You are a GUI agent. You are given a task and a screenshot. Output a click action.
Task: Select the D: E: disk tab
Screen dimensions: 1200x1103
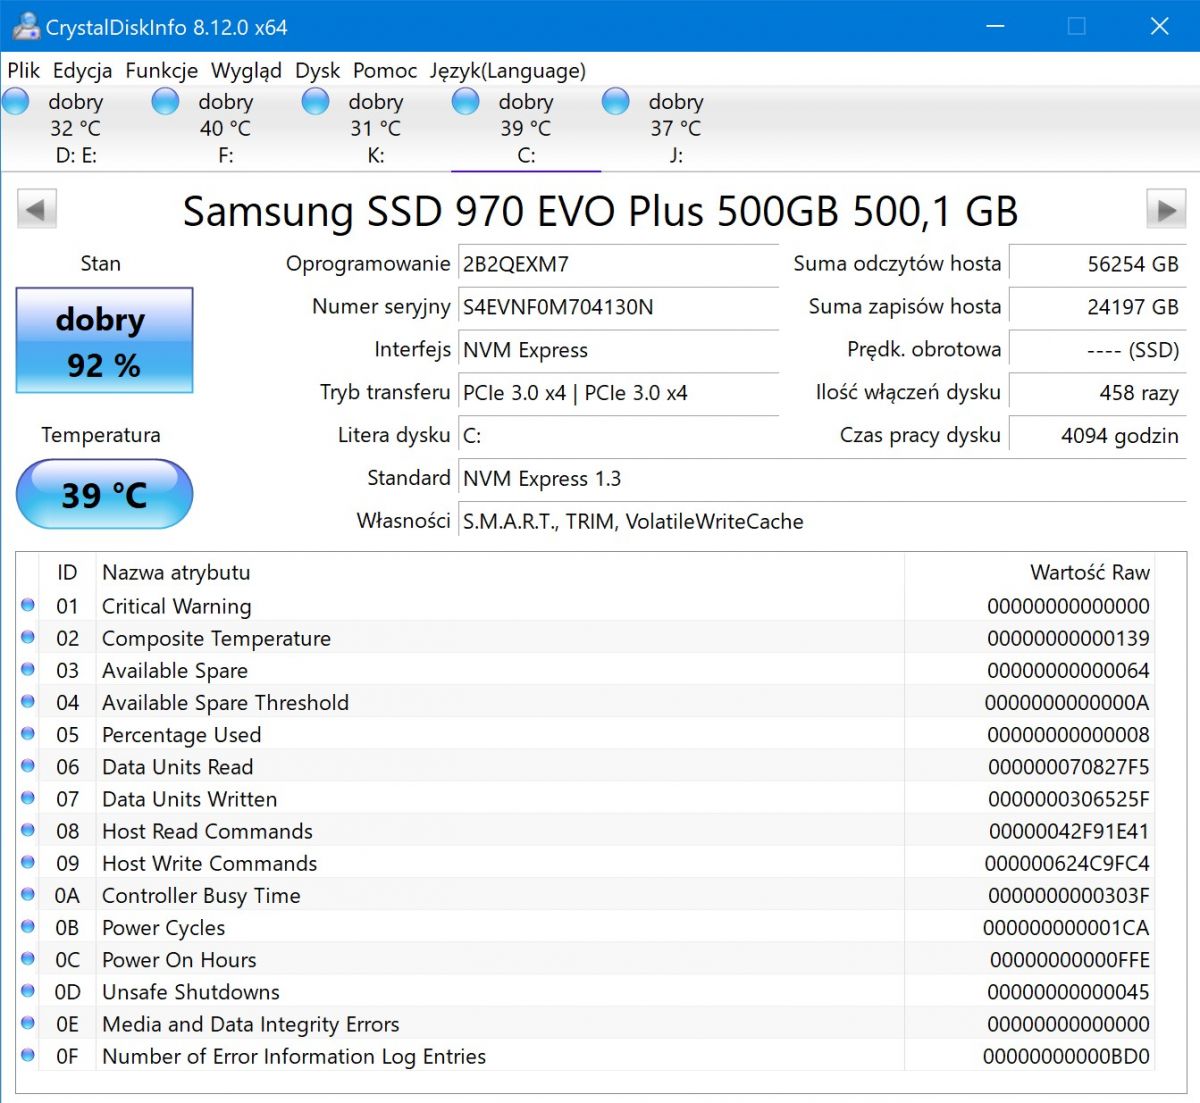click(x=75, y=128)
